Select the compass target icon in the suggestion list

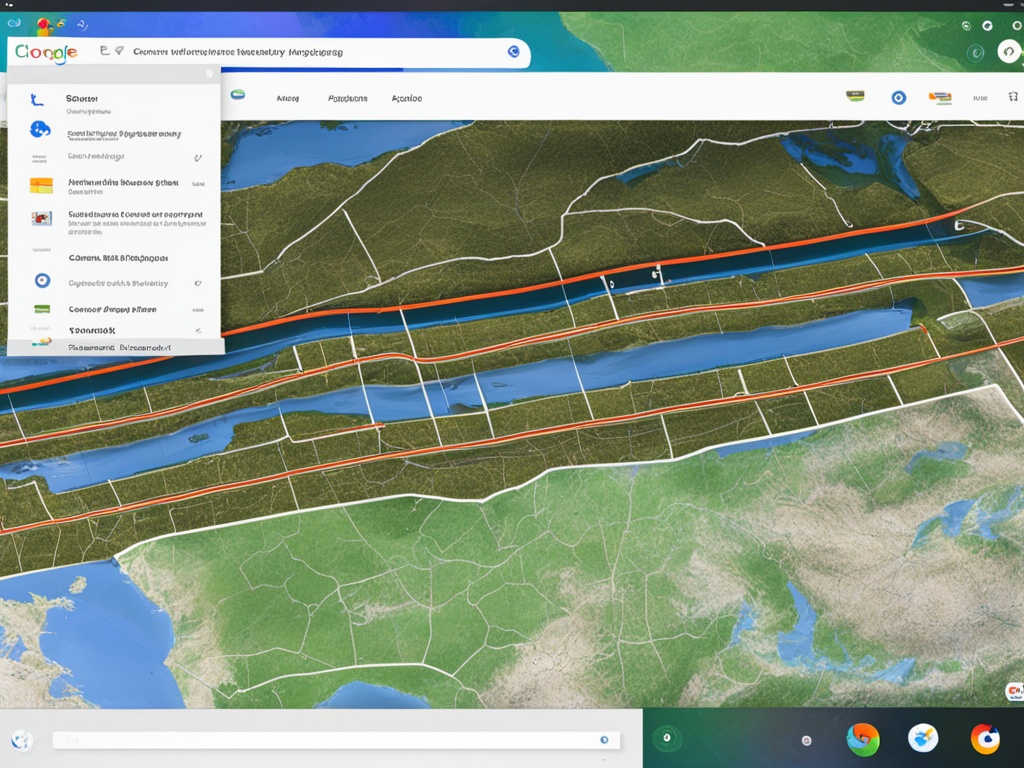[41, 281]
